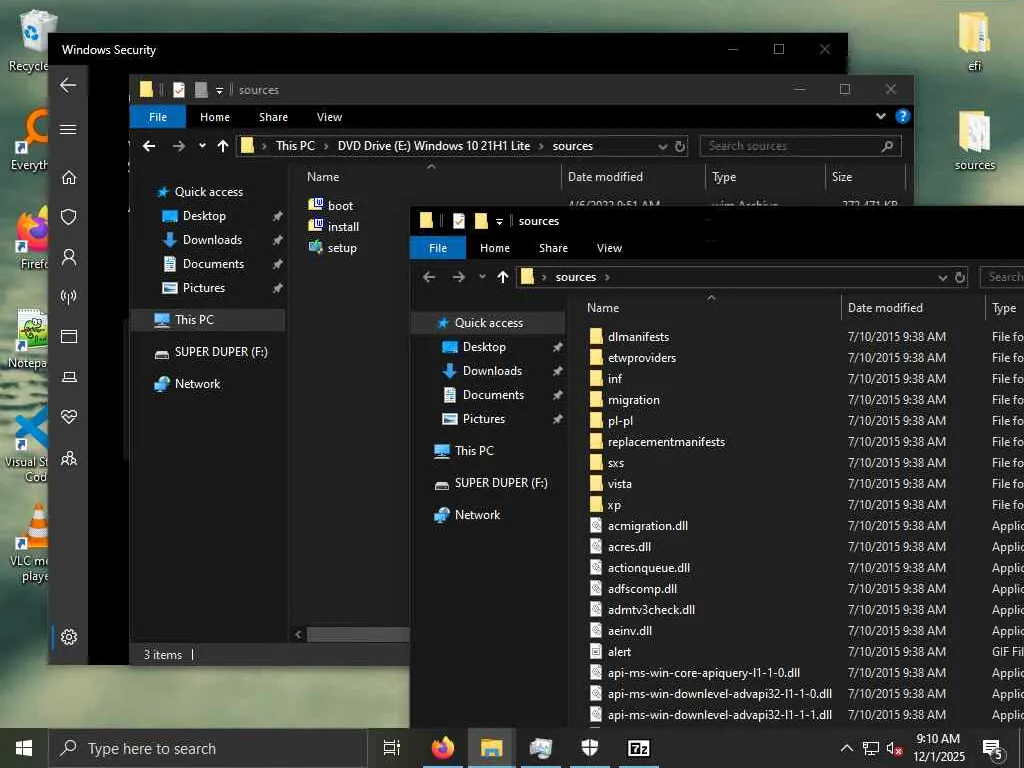Click Help icon in DVD Drive Explorer window
Viewport: 1024px width, 768px height.
pos(903,116)
